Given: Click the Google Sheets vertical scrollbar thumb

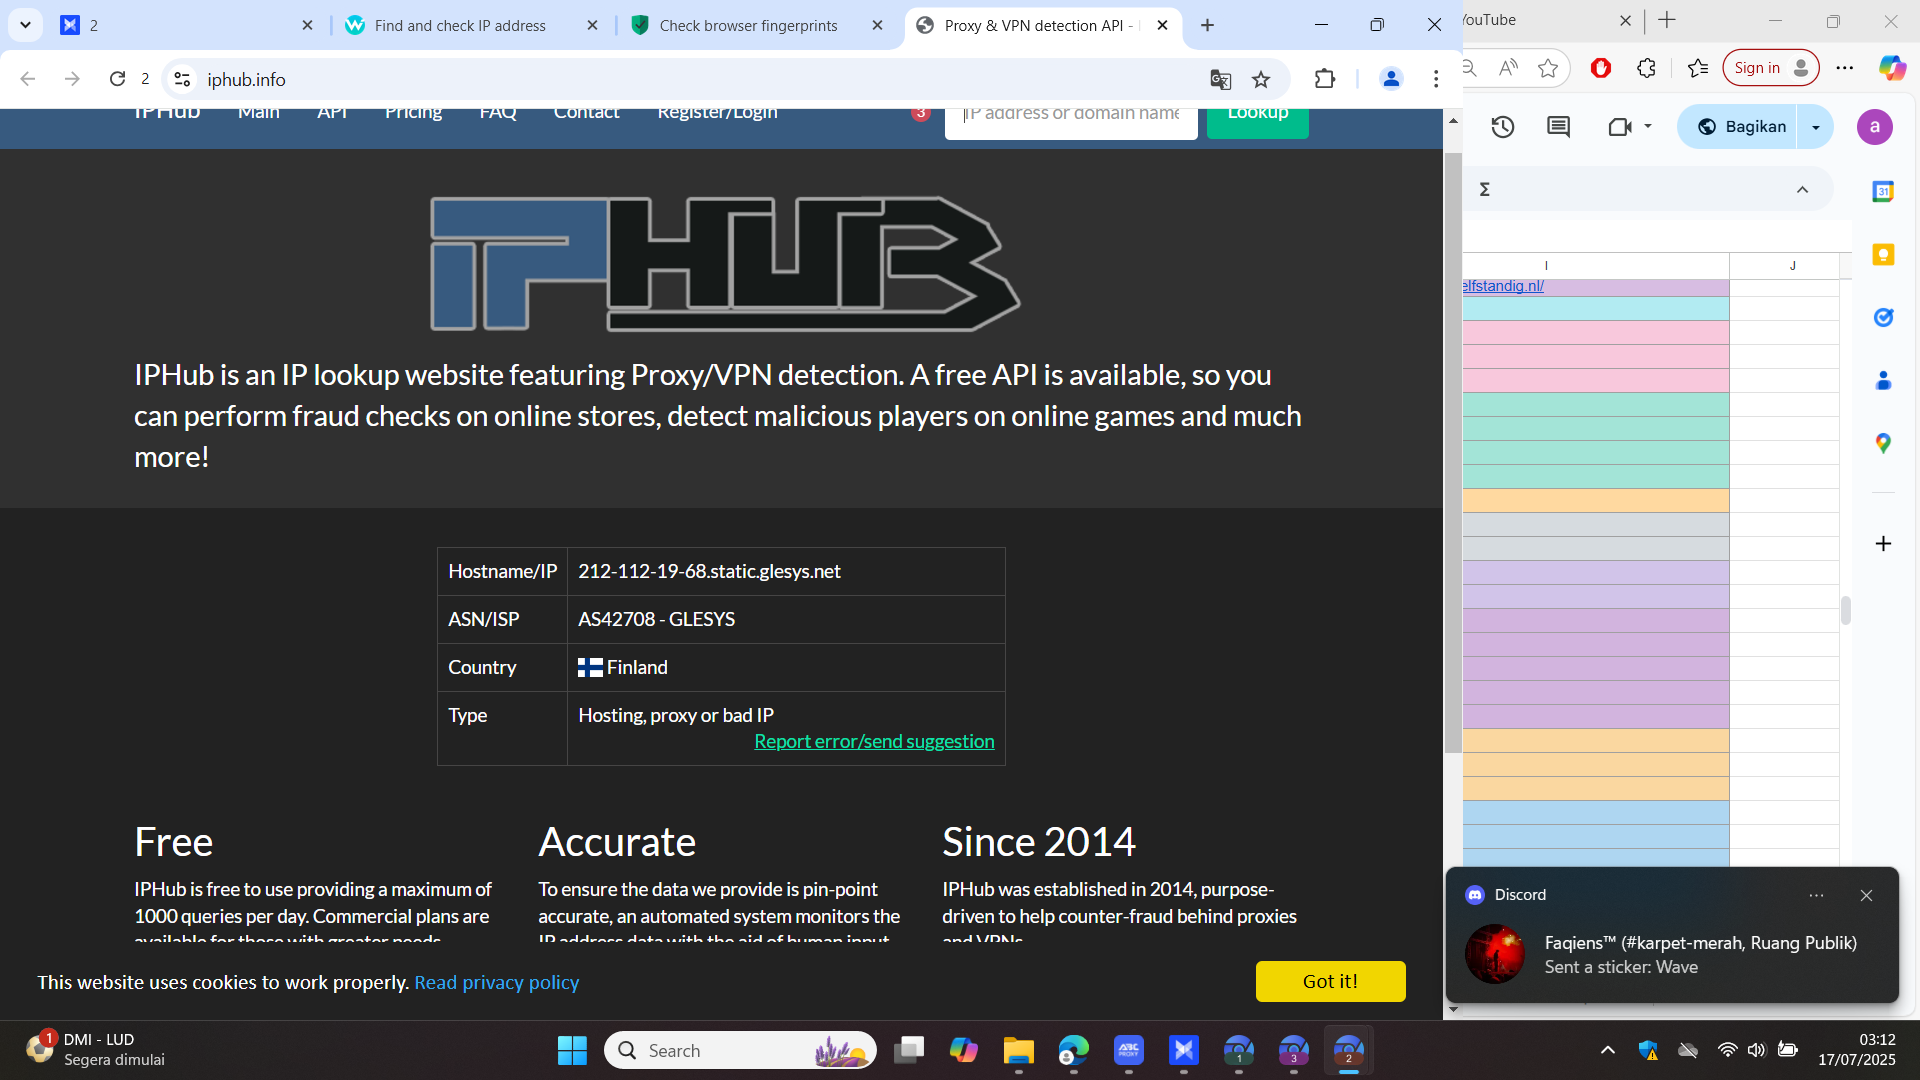Looking at the screenshot, I should tap(1846, 610).
